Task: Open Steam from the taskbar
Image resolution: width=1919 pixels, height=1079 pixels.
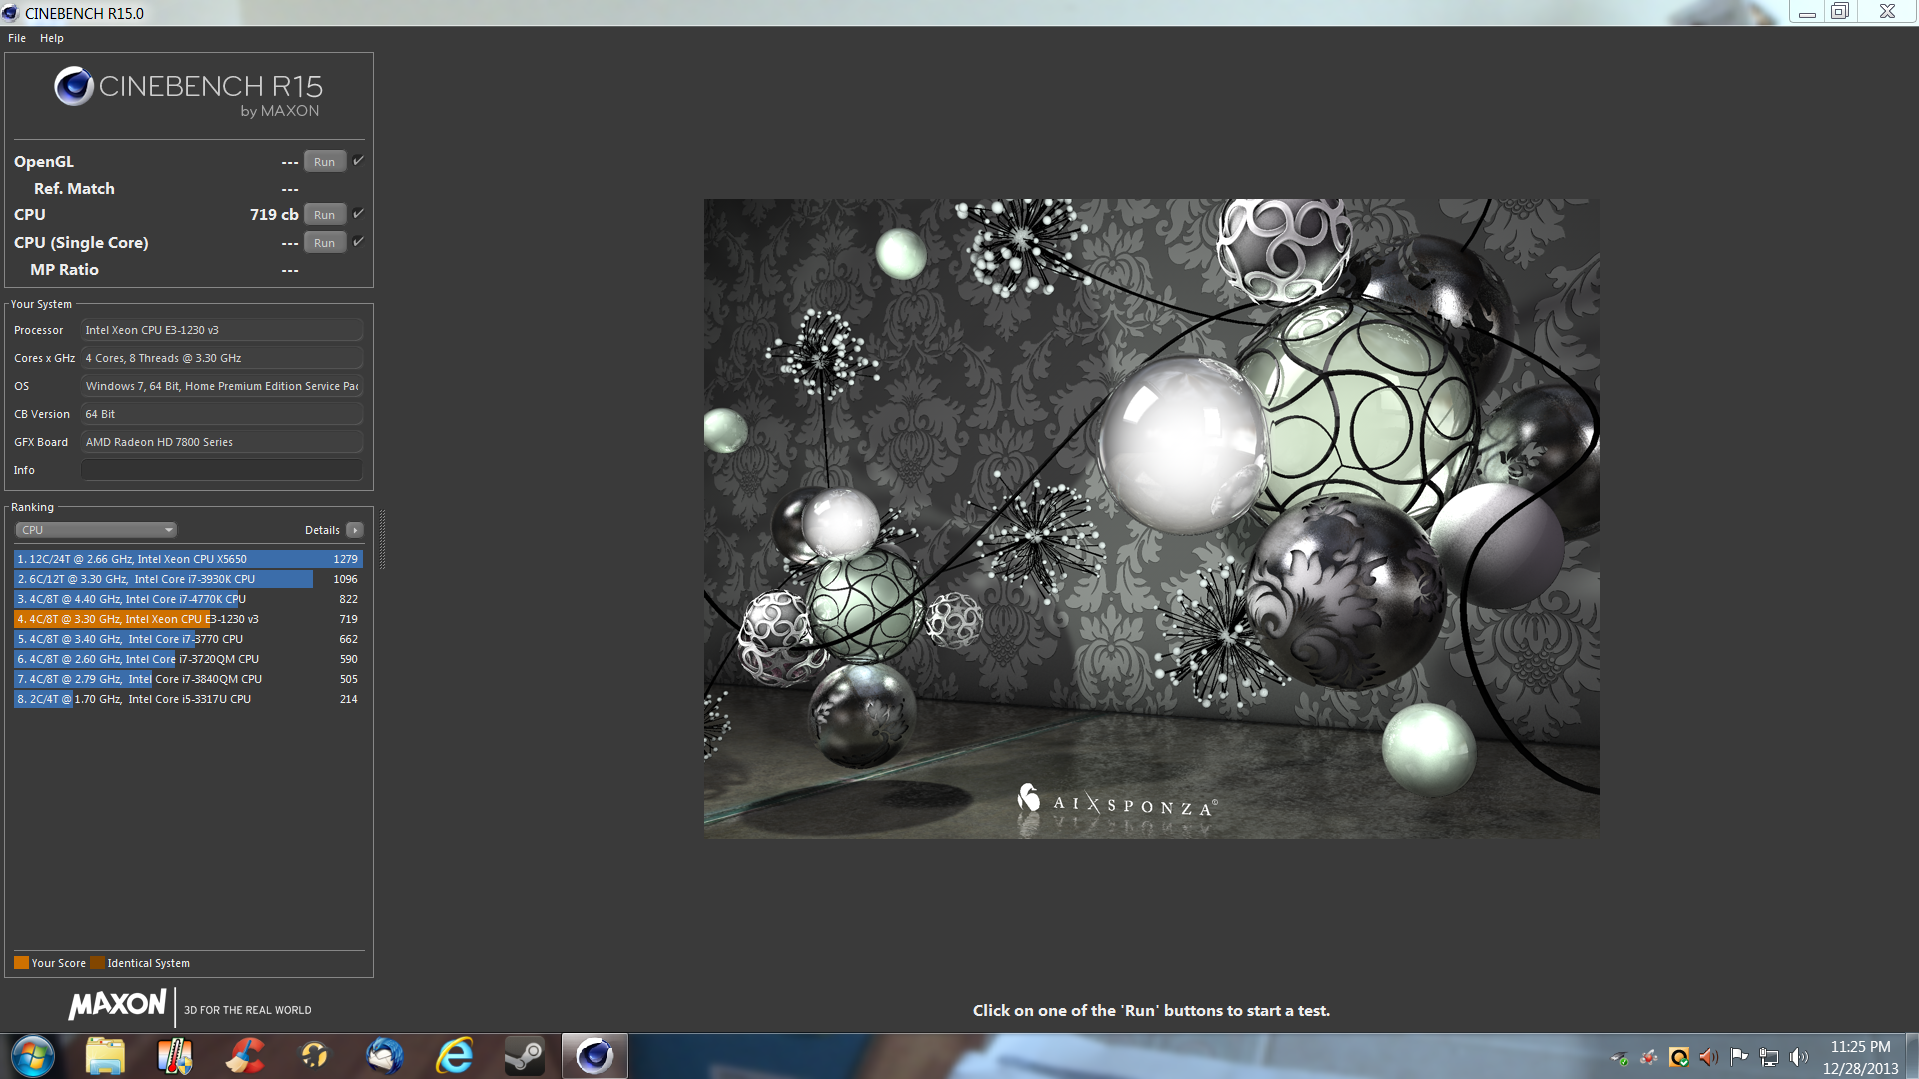Action: click(525, 1056)
